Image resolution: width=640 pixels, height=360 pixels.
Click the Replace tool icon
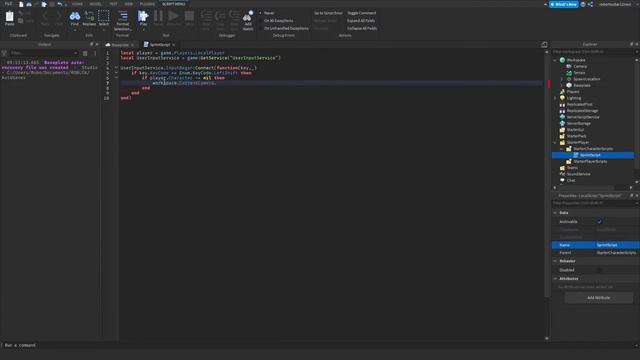coord(89,16)
